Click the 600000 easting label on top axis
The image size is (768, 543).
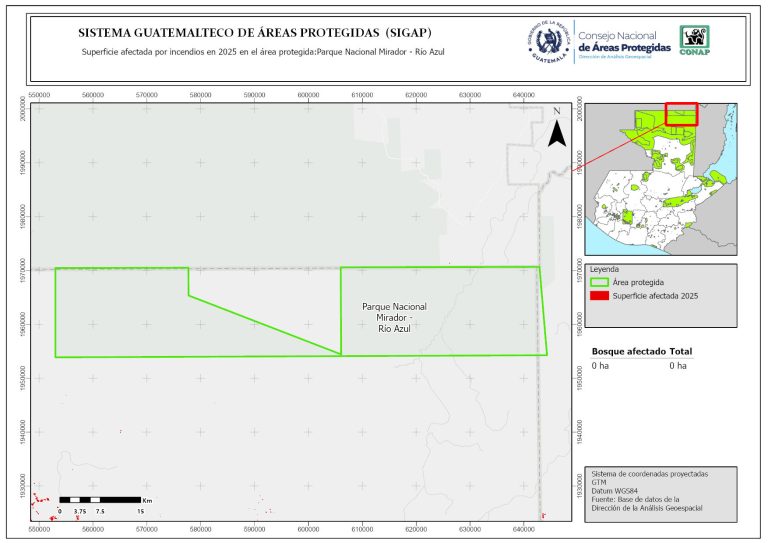point(309,95)
